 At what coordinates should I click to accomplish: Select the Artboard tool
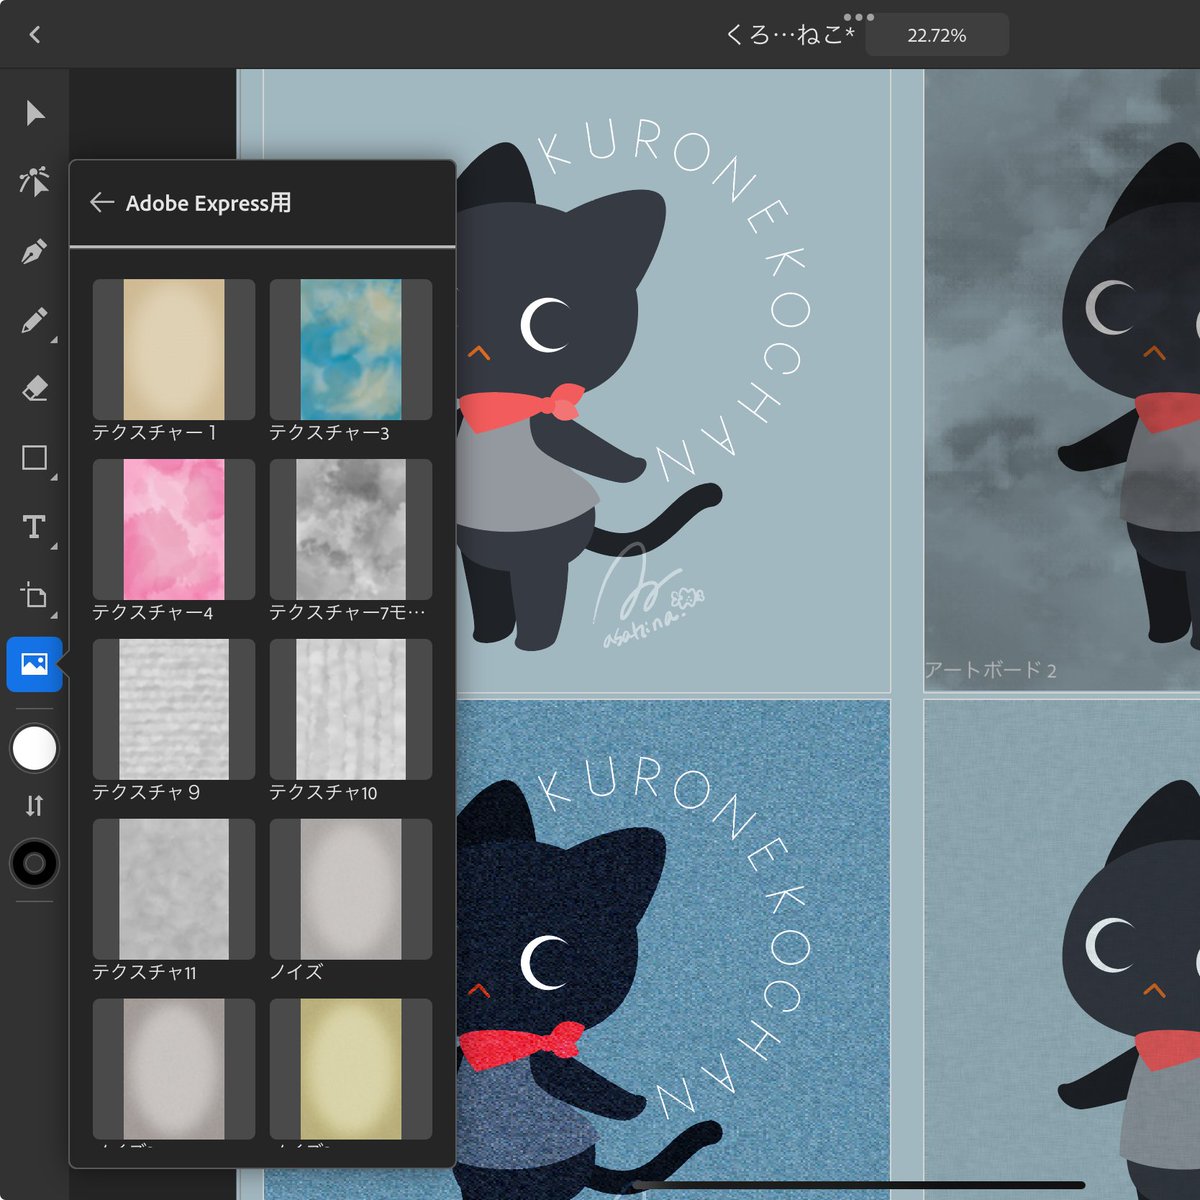click(x=35, y=596)
